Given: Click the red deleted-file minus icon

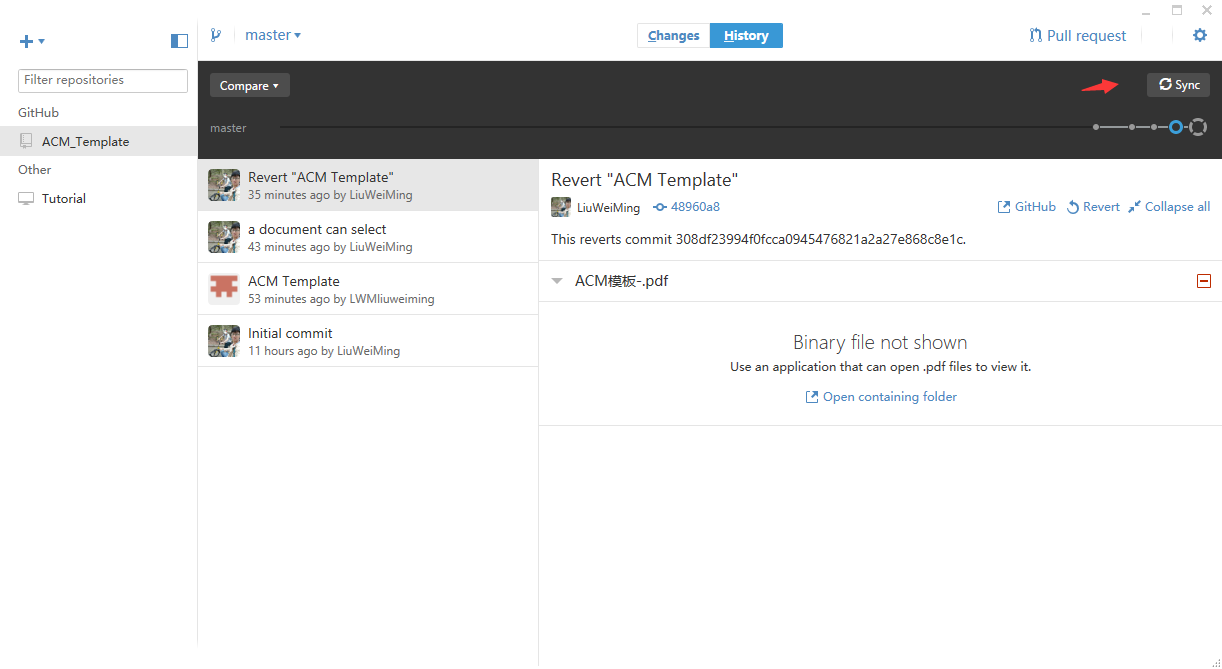Looking at the screenshot, I should [1204, 281].
